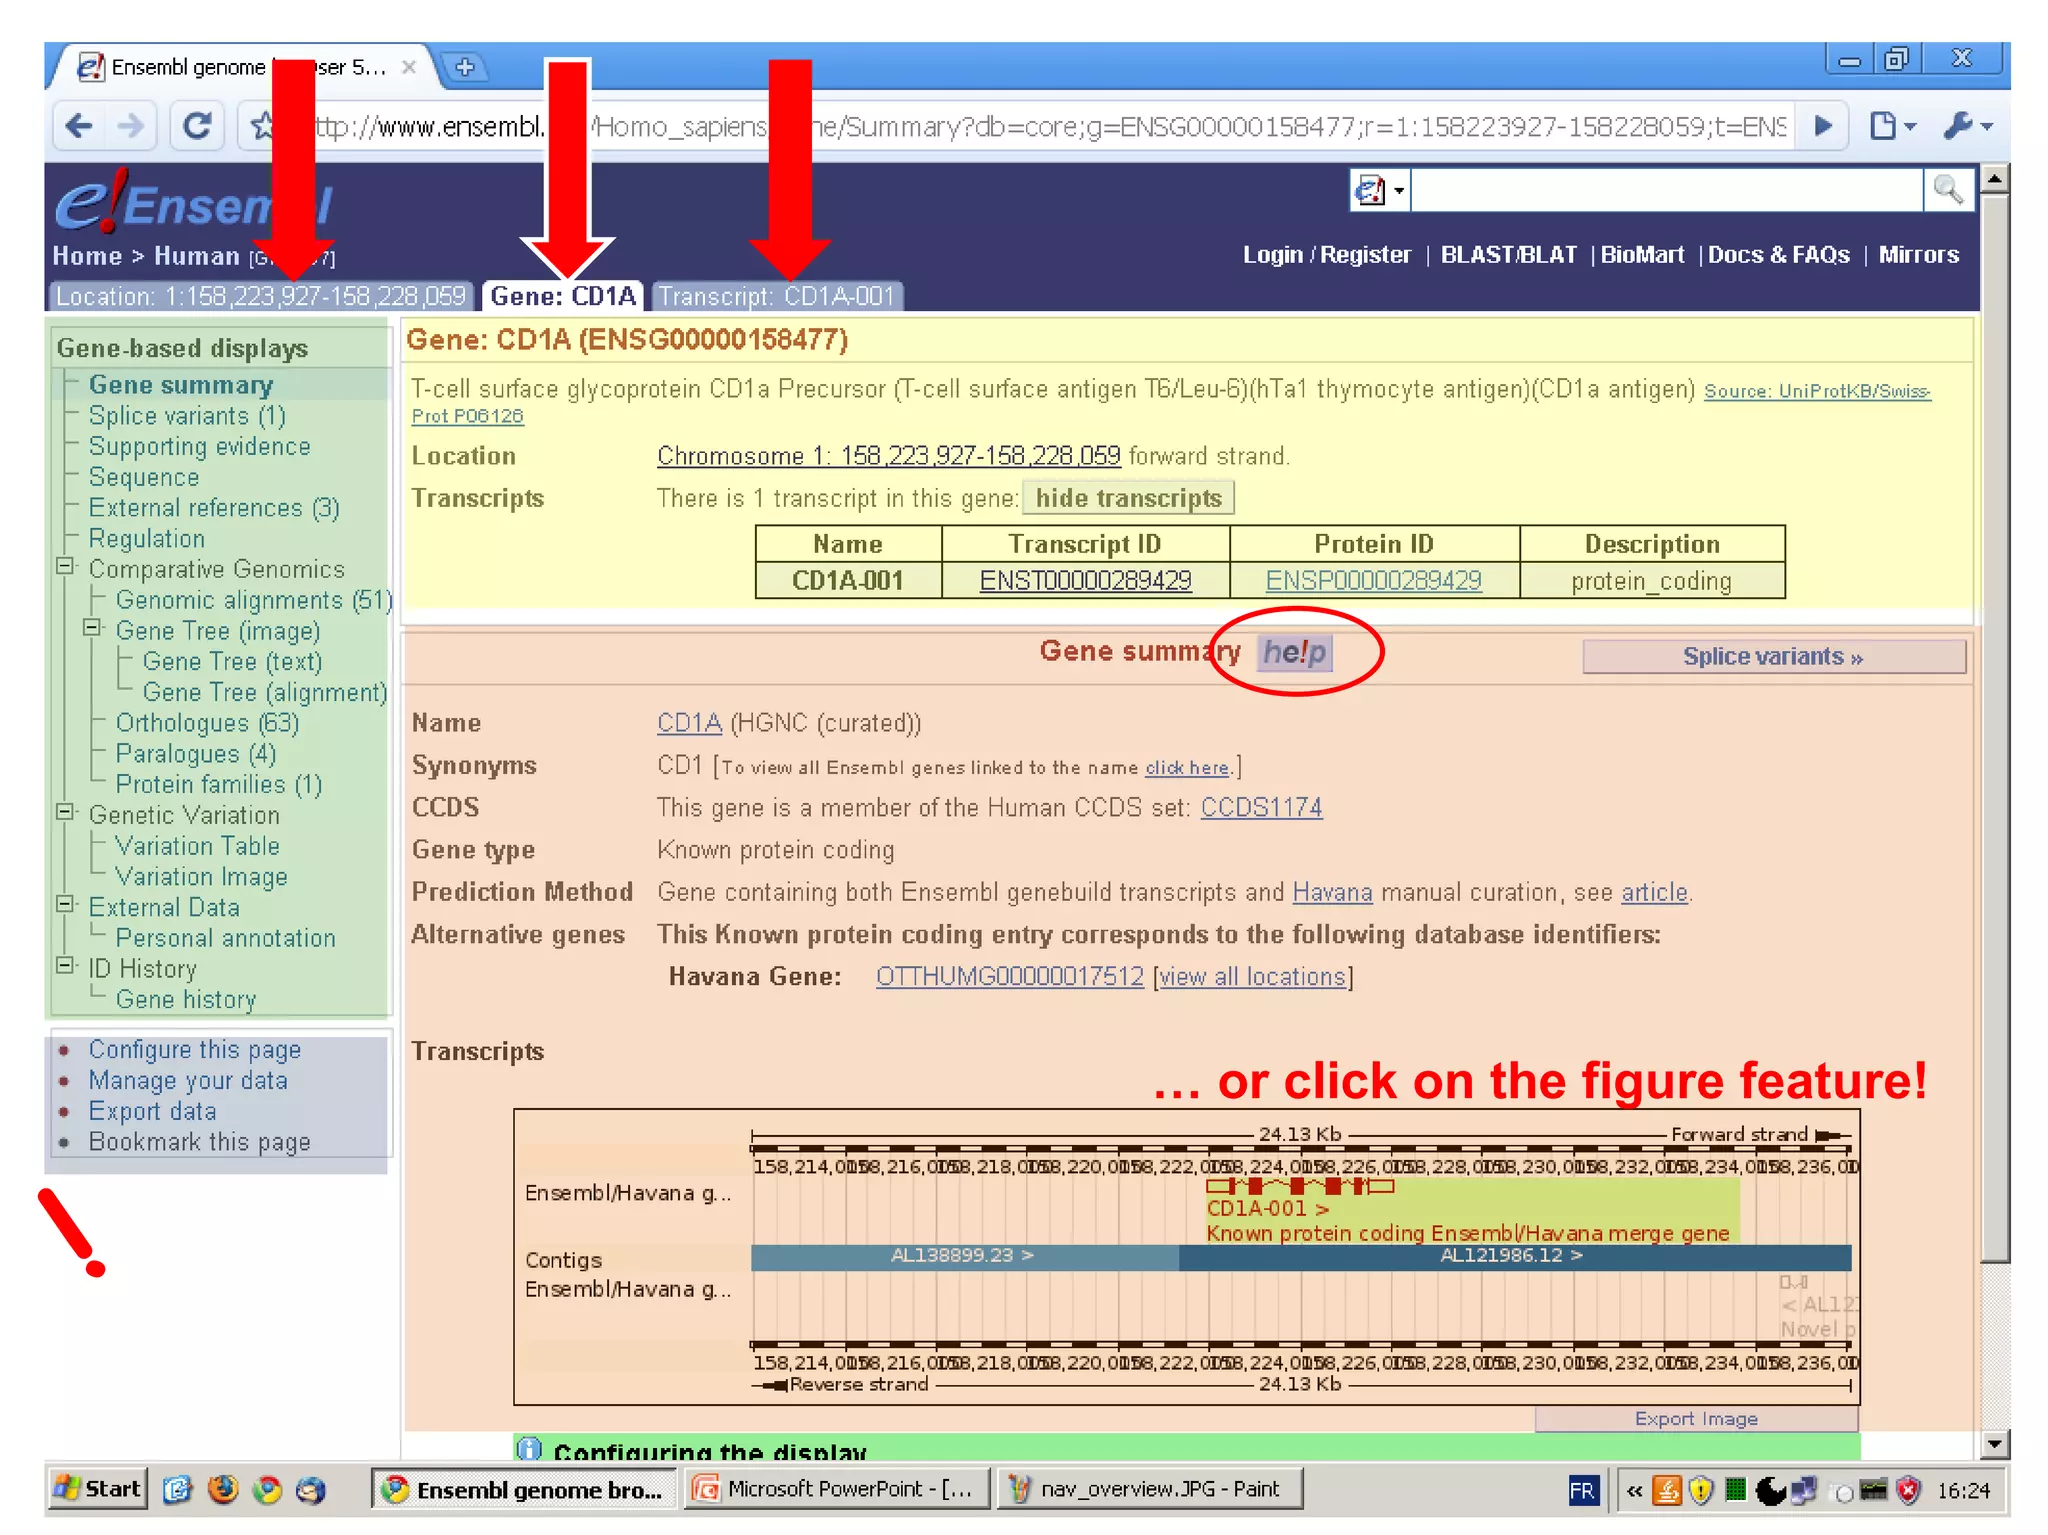This screenshot has height=1535, width=2048.
Task: Click the AL138899.23 contig bar
Action: click(x=964, y=1256)
